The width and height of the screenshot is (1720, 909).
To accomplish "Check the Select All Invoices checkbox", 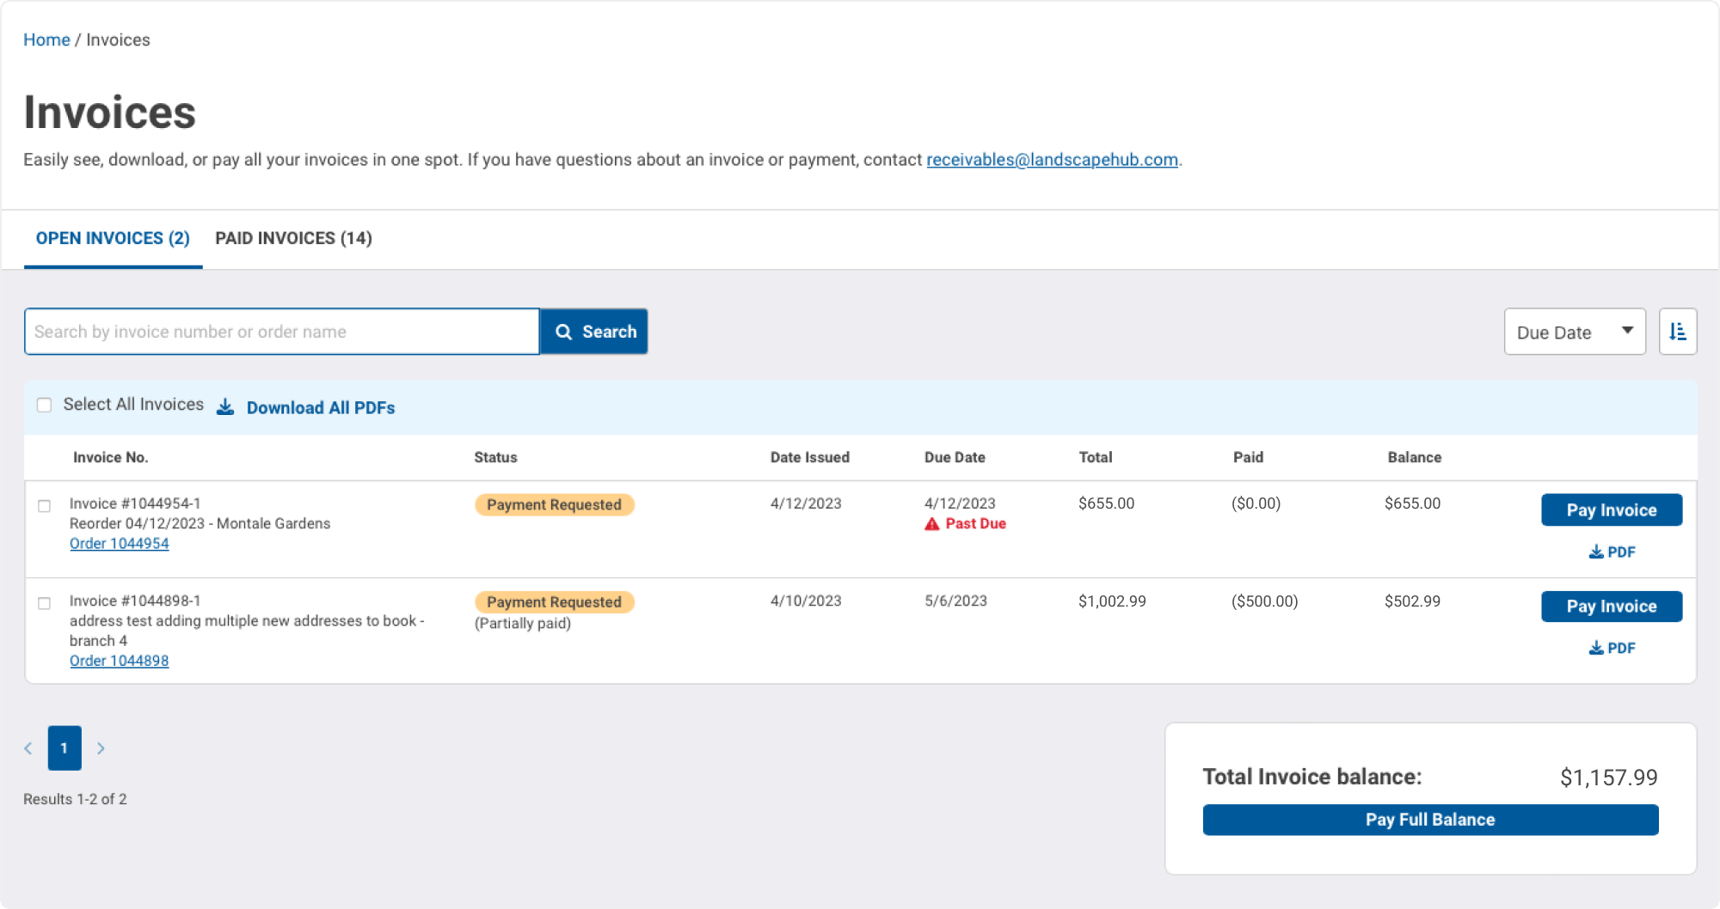I will pos(44,404).
